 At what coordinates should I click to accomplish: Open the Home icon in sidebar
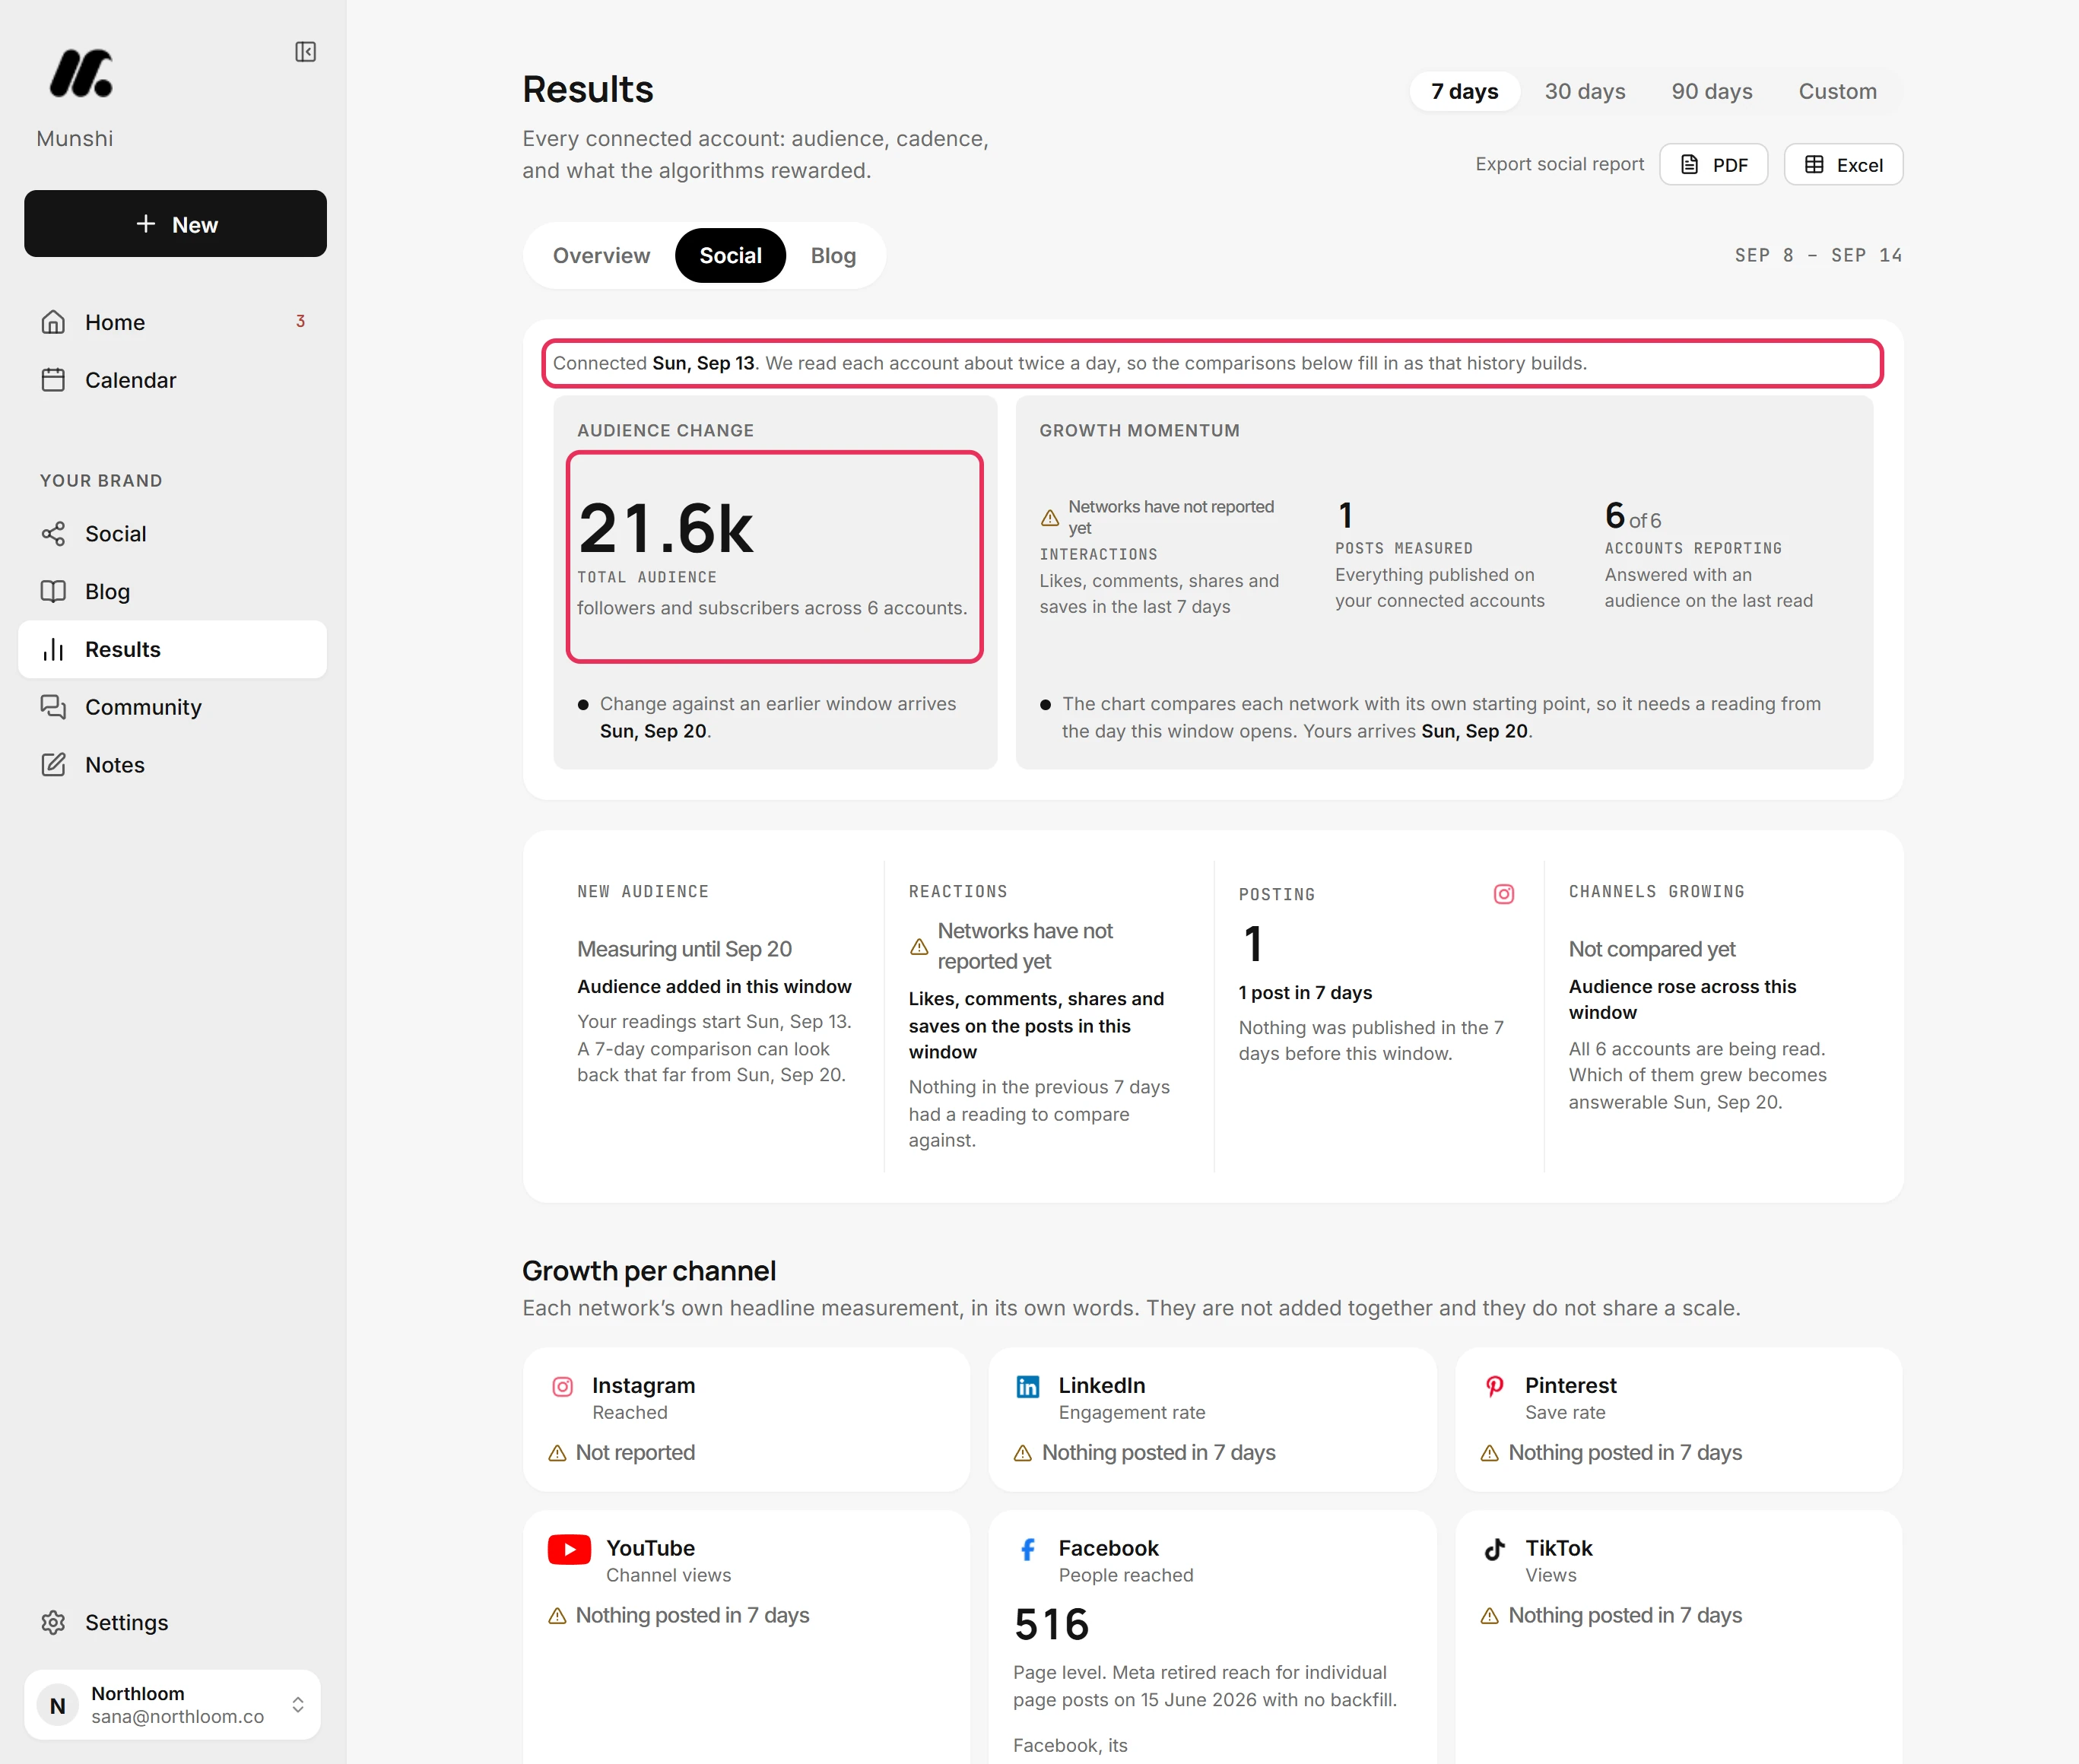[53, 322]
